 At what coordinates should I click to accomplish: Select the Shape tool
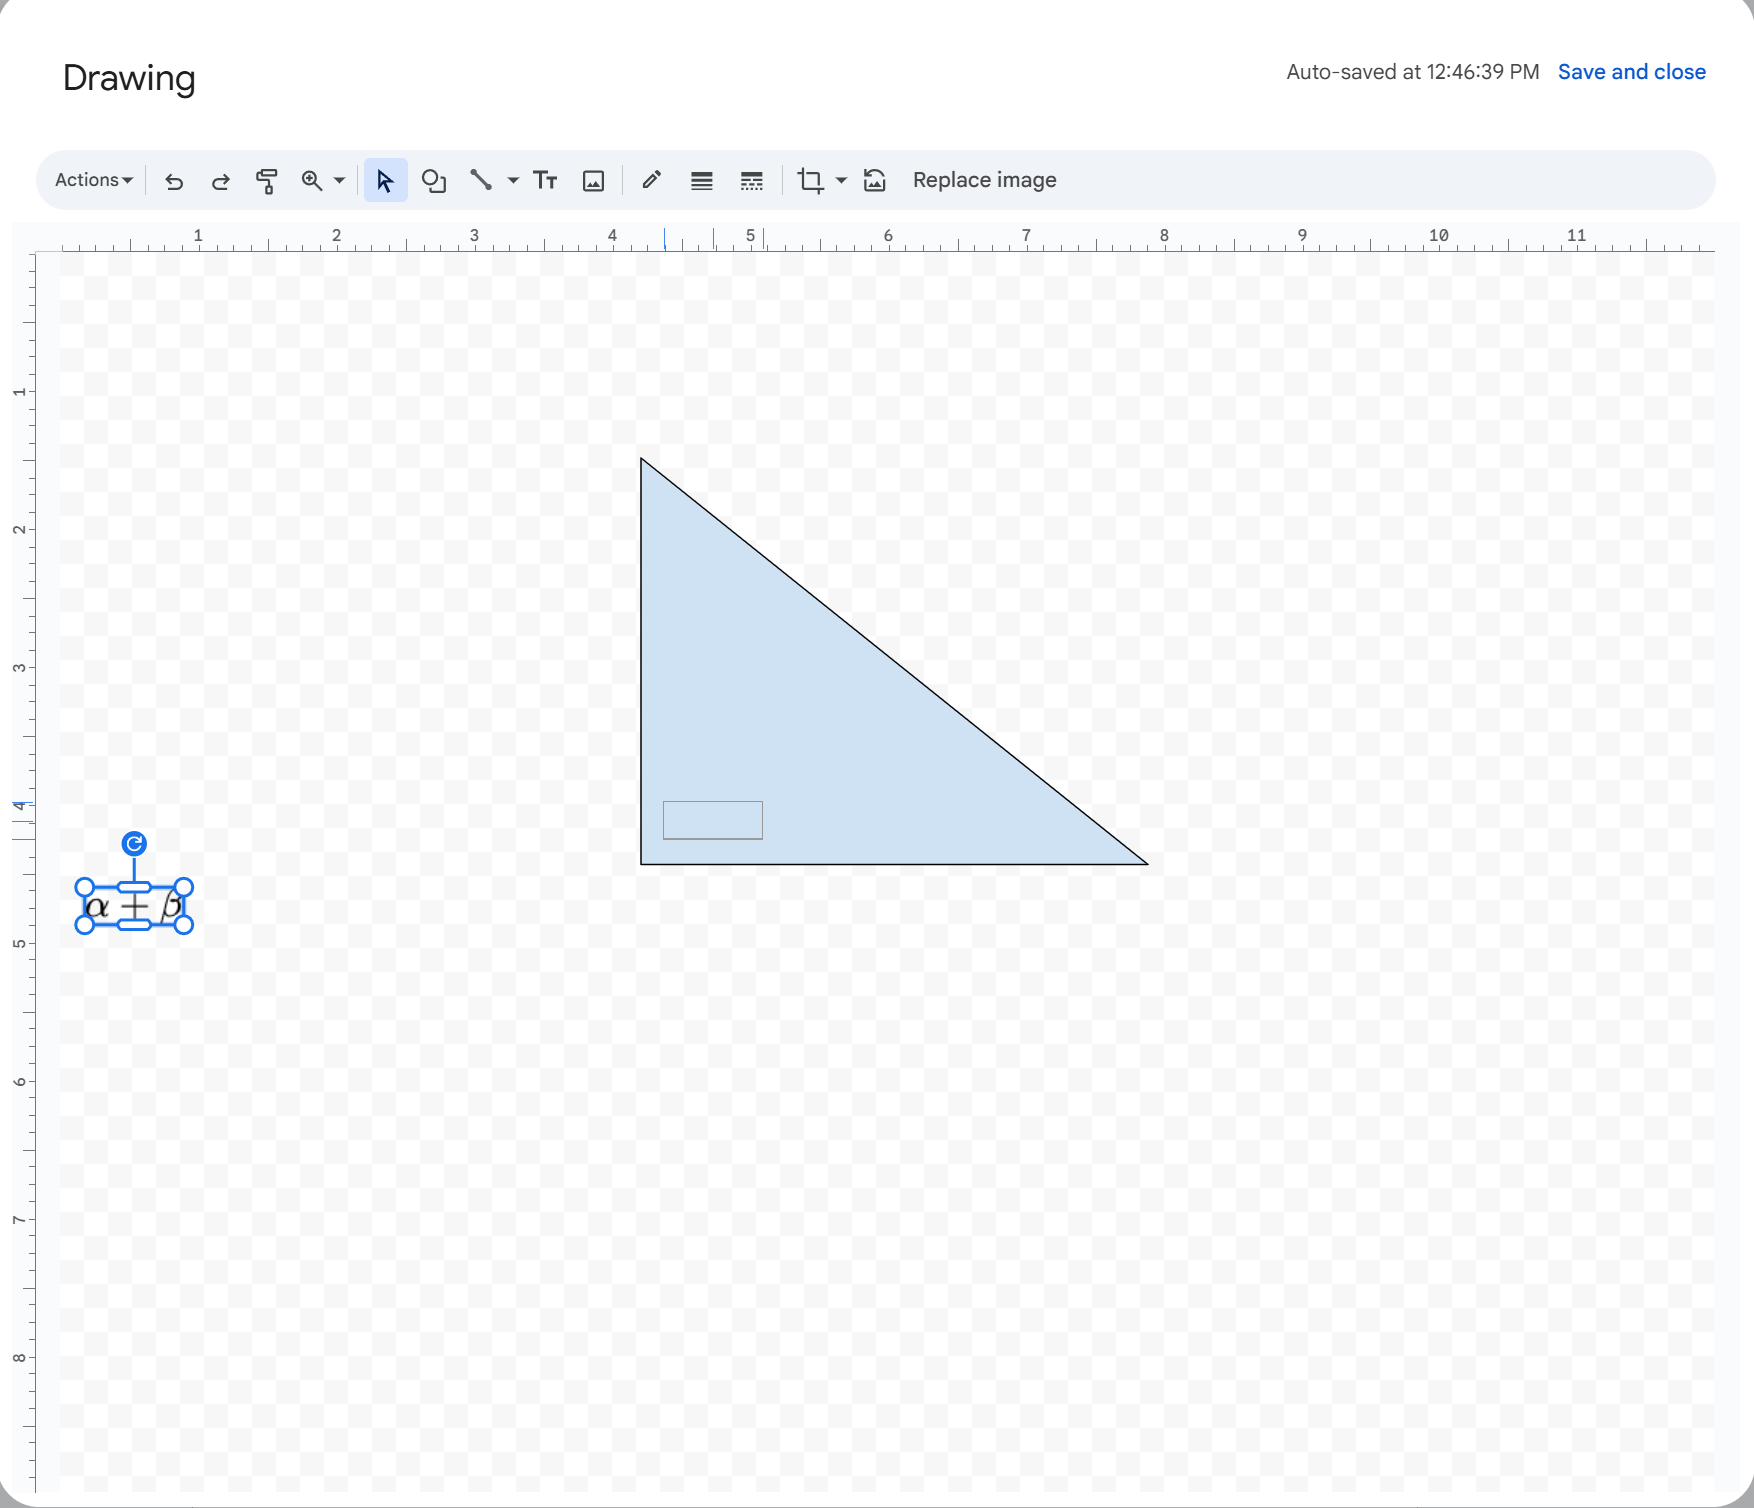point(433,180)
